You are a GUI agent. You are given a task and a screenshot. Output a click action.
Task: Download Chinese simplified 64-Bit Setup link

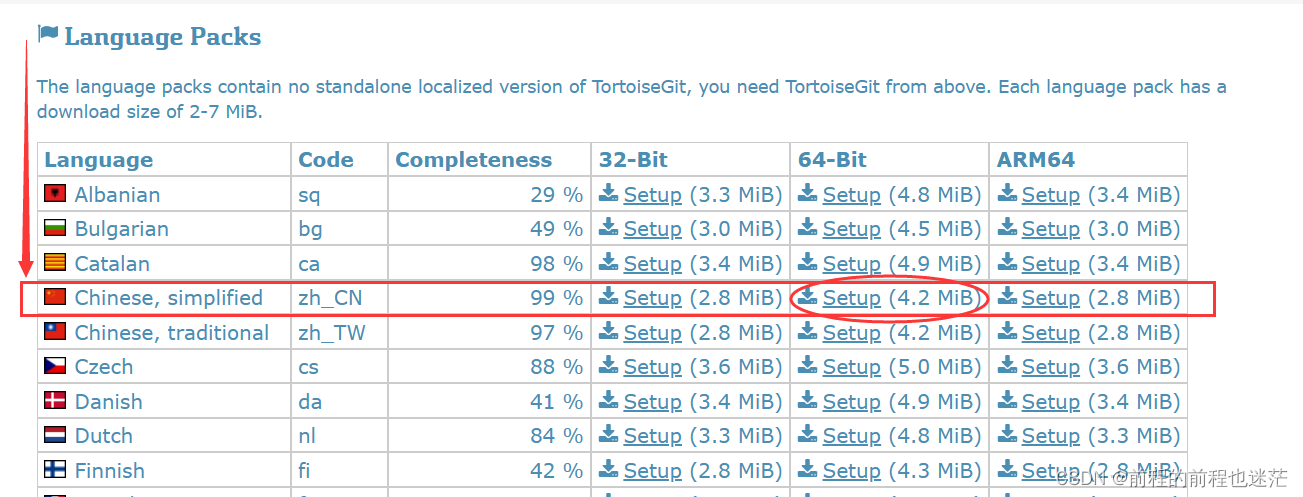[851, 298]
